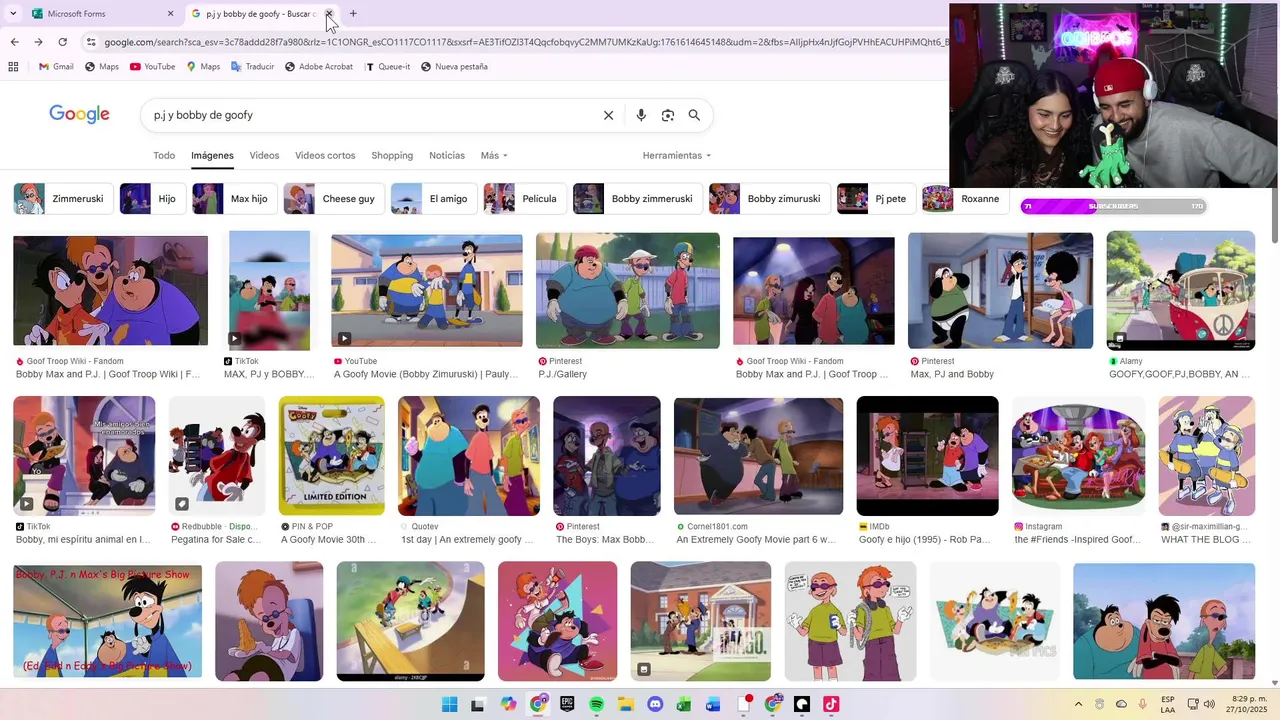
Task: Open Spotify from the taskbar
Action: [596, 704]
